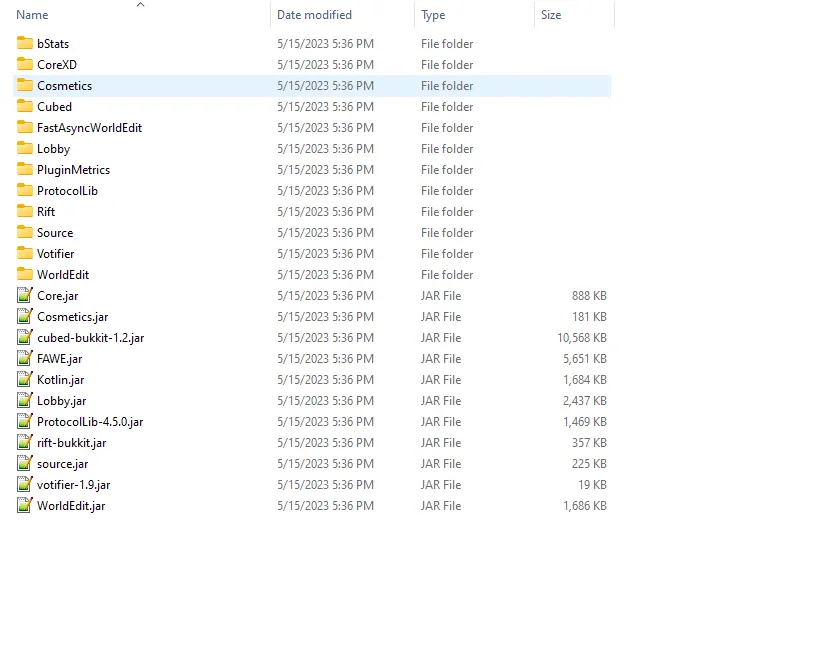Select the PluginMetrics folder name
The height and width of the screenshot is (652, 817).
pyautogui.click(x=73, y=170)
